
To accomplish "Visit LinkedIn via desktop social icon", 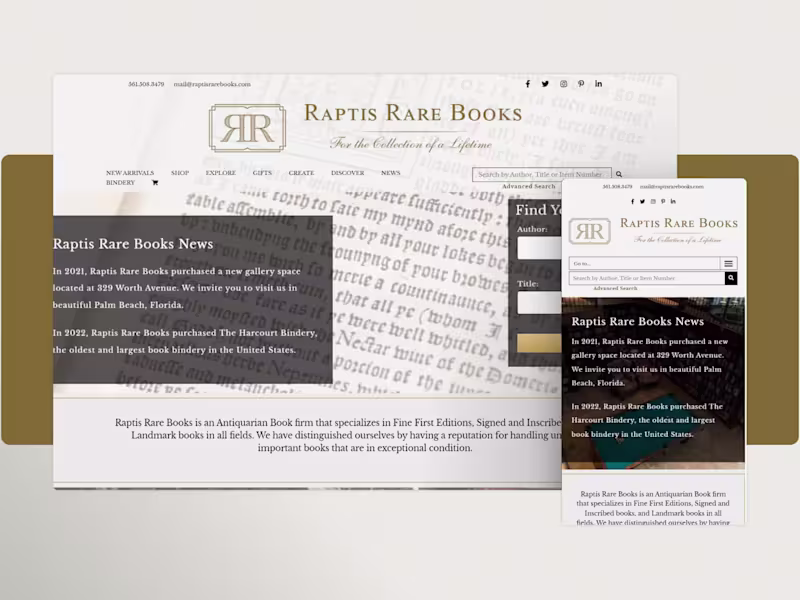I will [598, 84].
